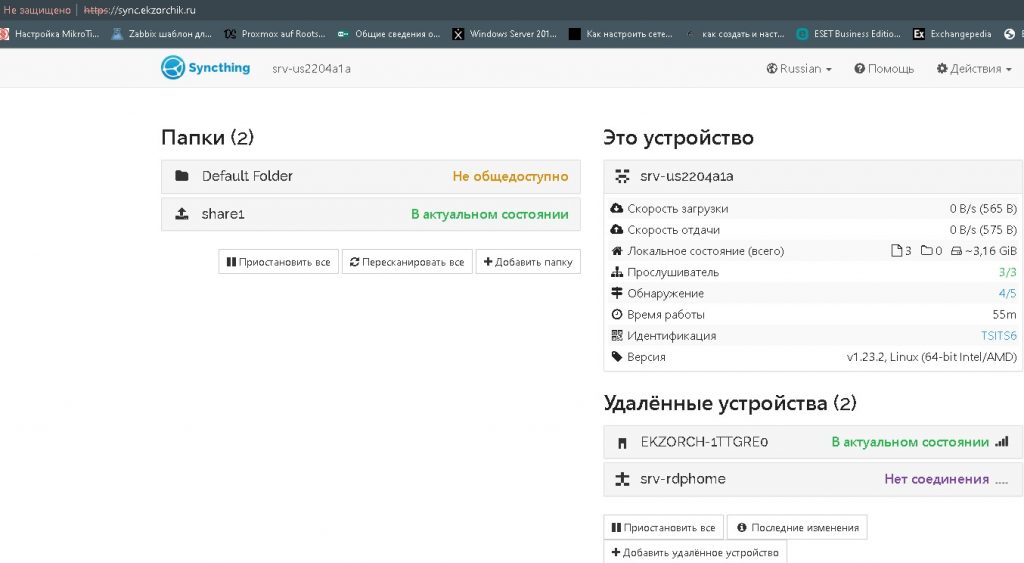Expand the EKZORCH-1TTGRE0 device row
The image size is (1024, 563).
[812, 441]
